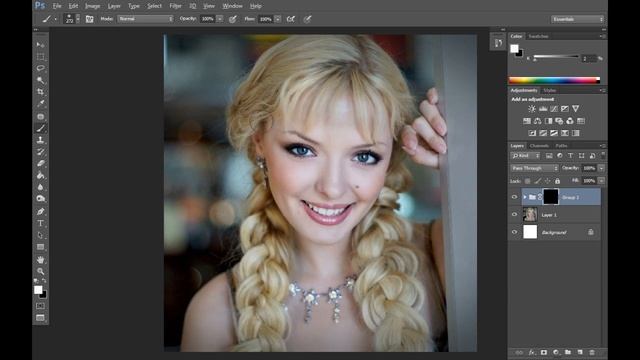Swap foreground and background colors in toolbox

[44, 281]
